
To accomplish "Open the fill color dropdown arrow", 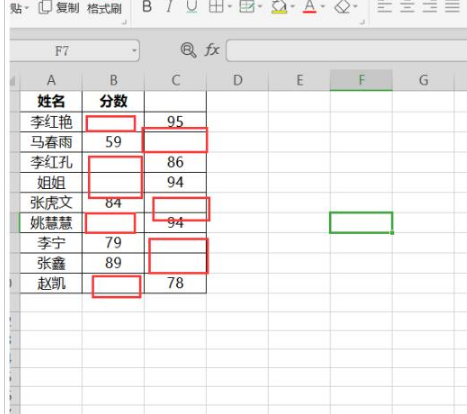I will tap(292, 6).
